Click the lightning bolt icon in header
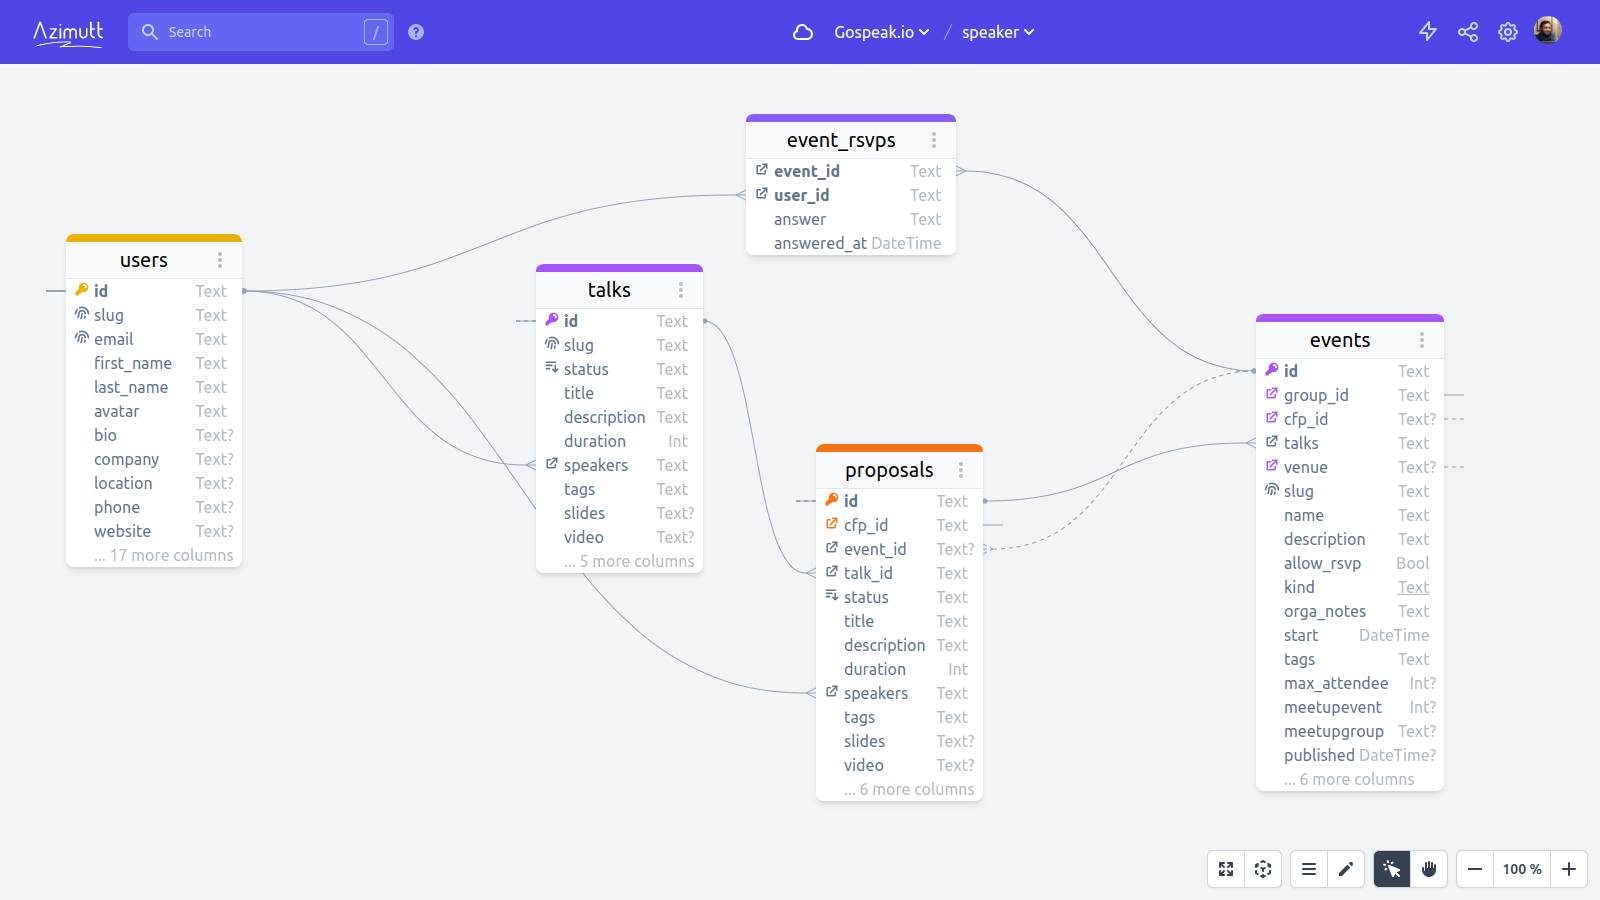1600x900 pixels. click(x=1428, y=32)
